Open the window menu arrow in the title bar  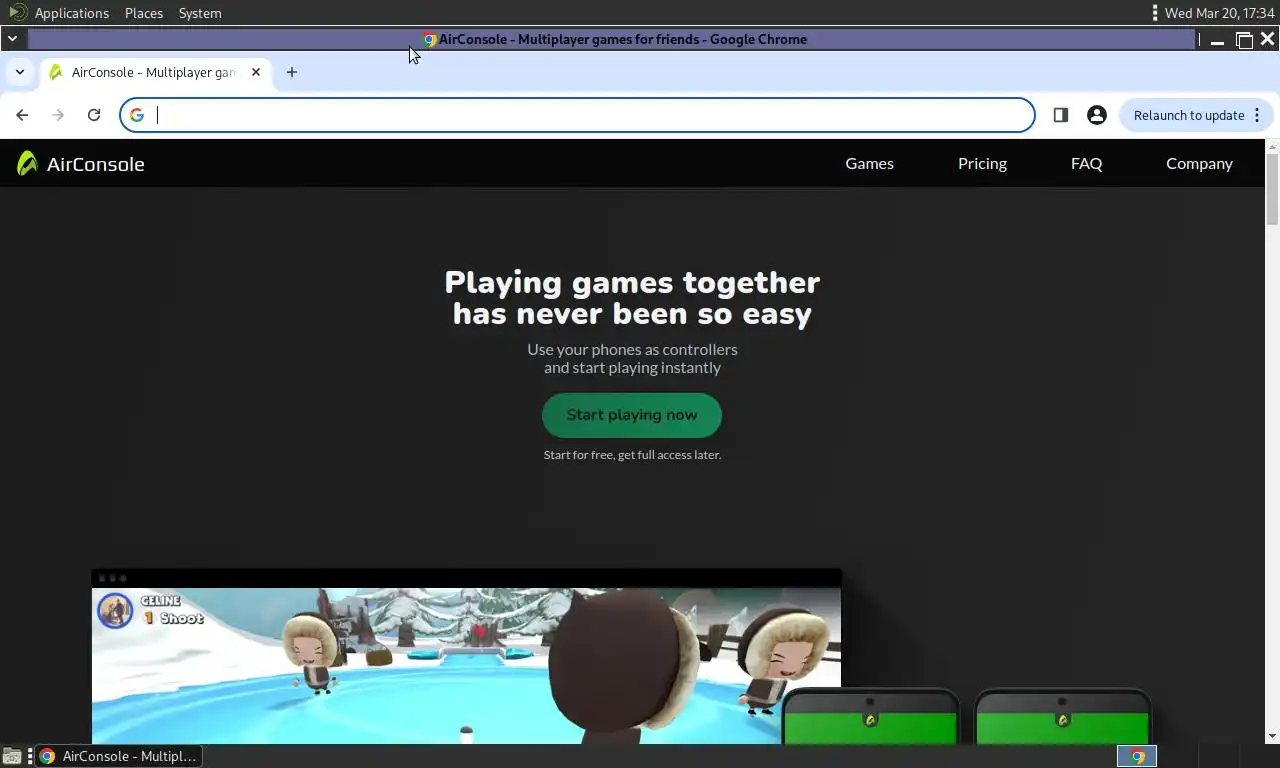(x=12, y=39)
